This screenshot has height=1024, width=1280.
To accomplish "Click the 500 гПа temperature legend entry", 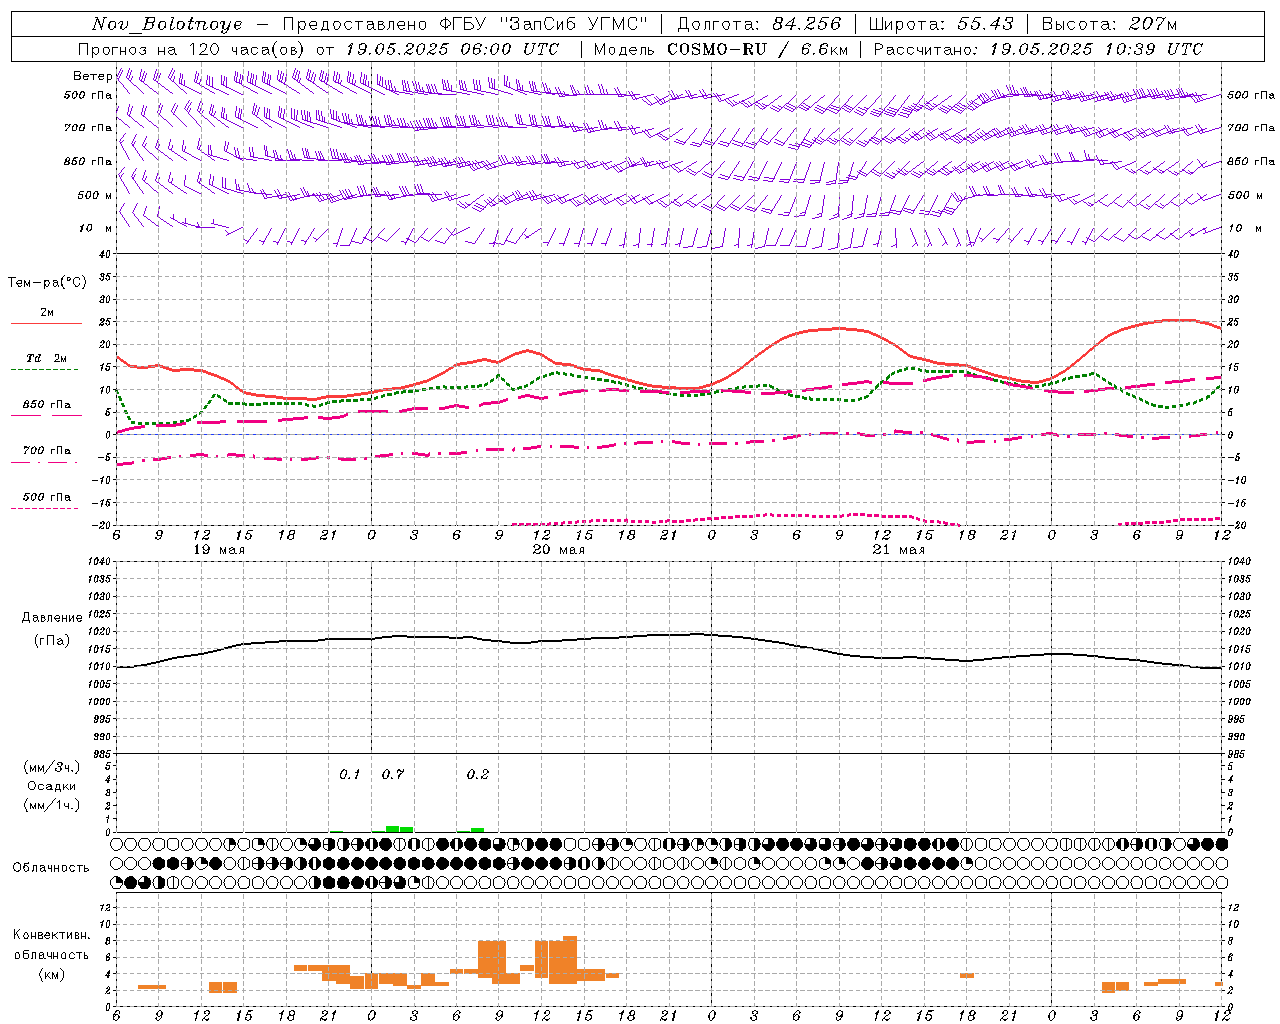I will click(46, 500).
